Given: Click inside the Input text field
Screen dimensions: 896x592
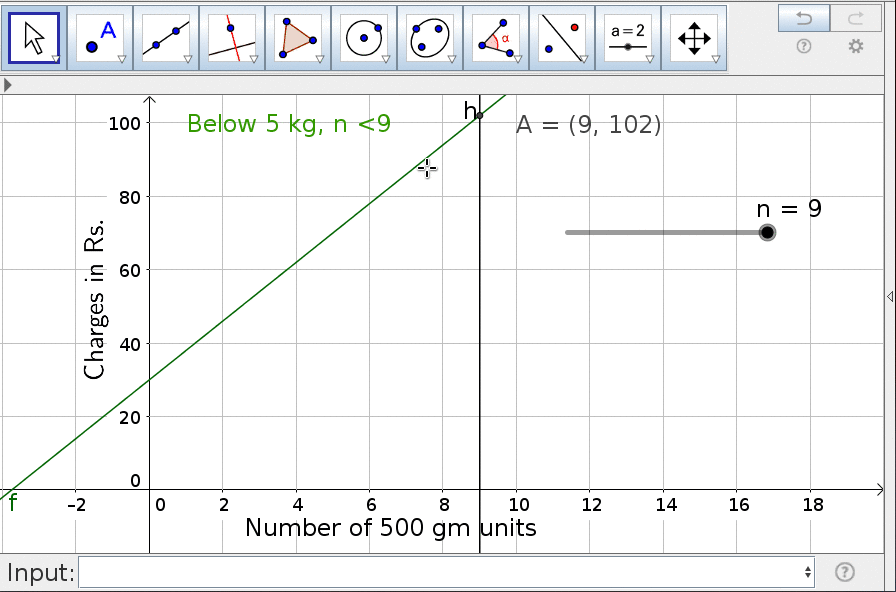Looking at the screenshot, I should click(x=440, y=573).
